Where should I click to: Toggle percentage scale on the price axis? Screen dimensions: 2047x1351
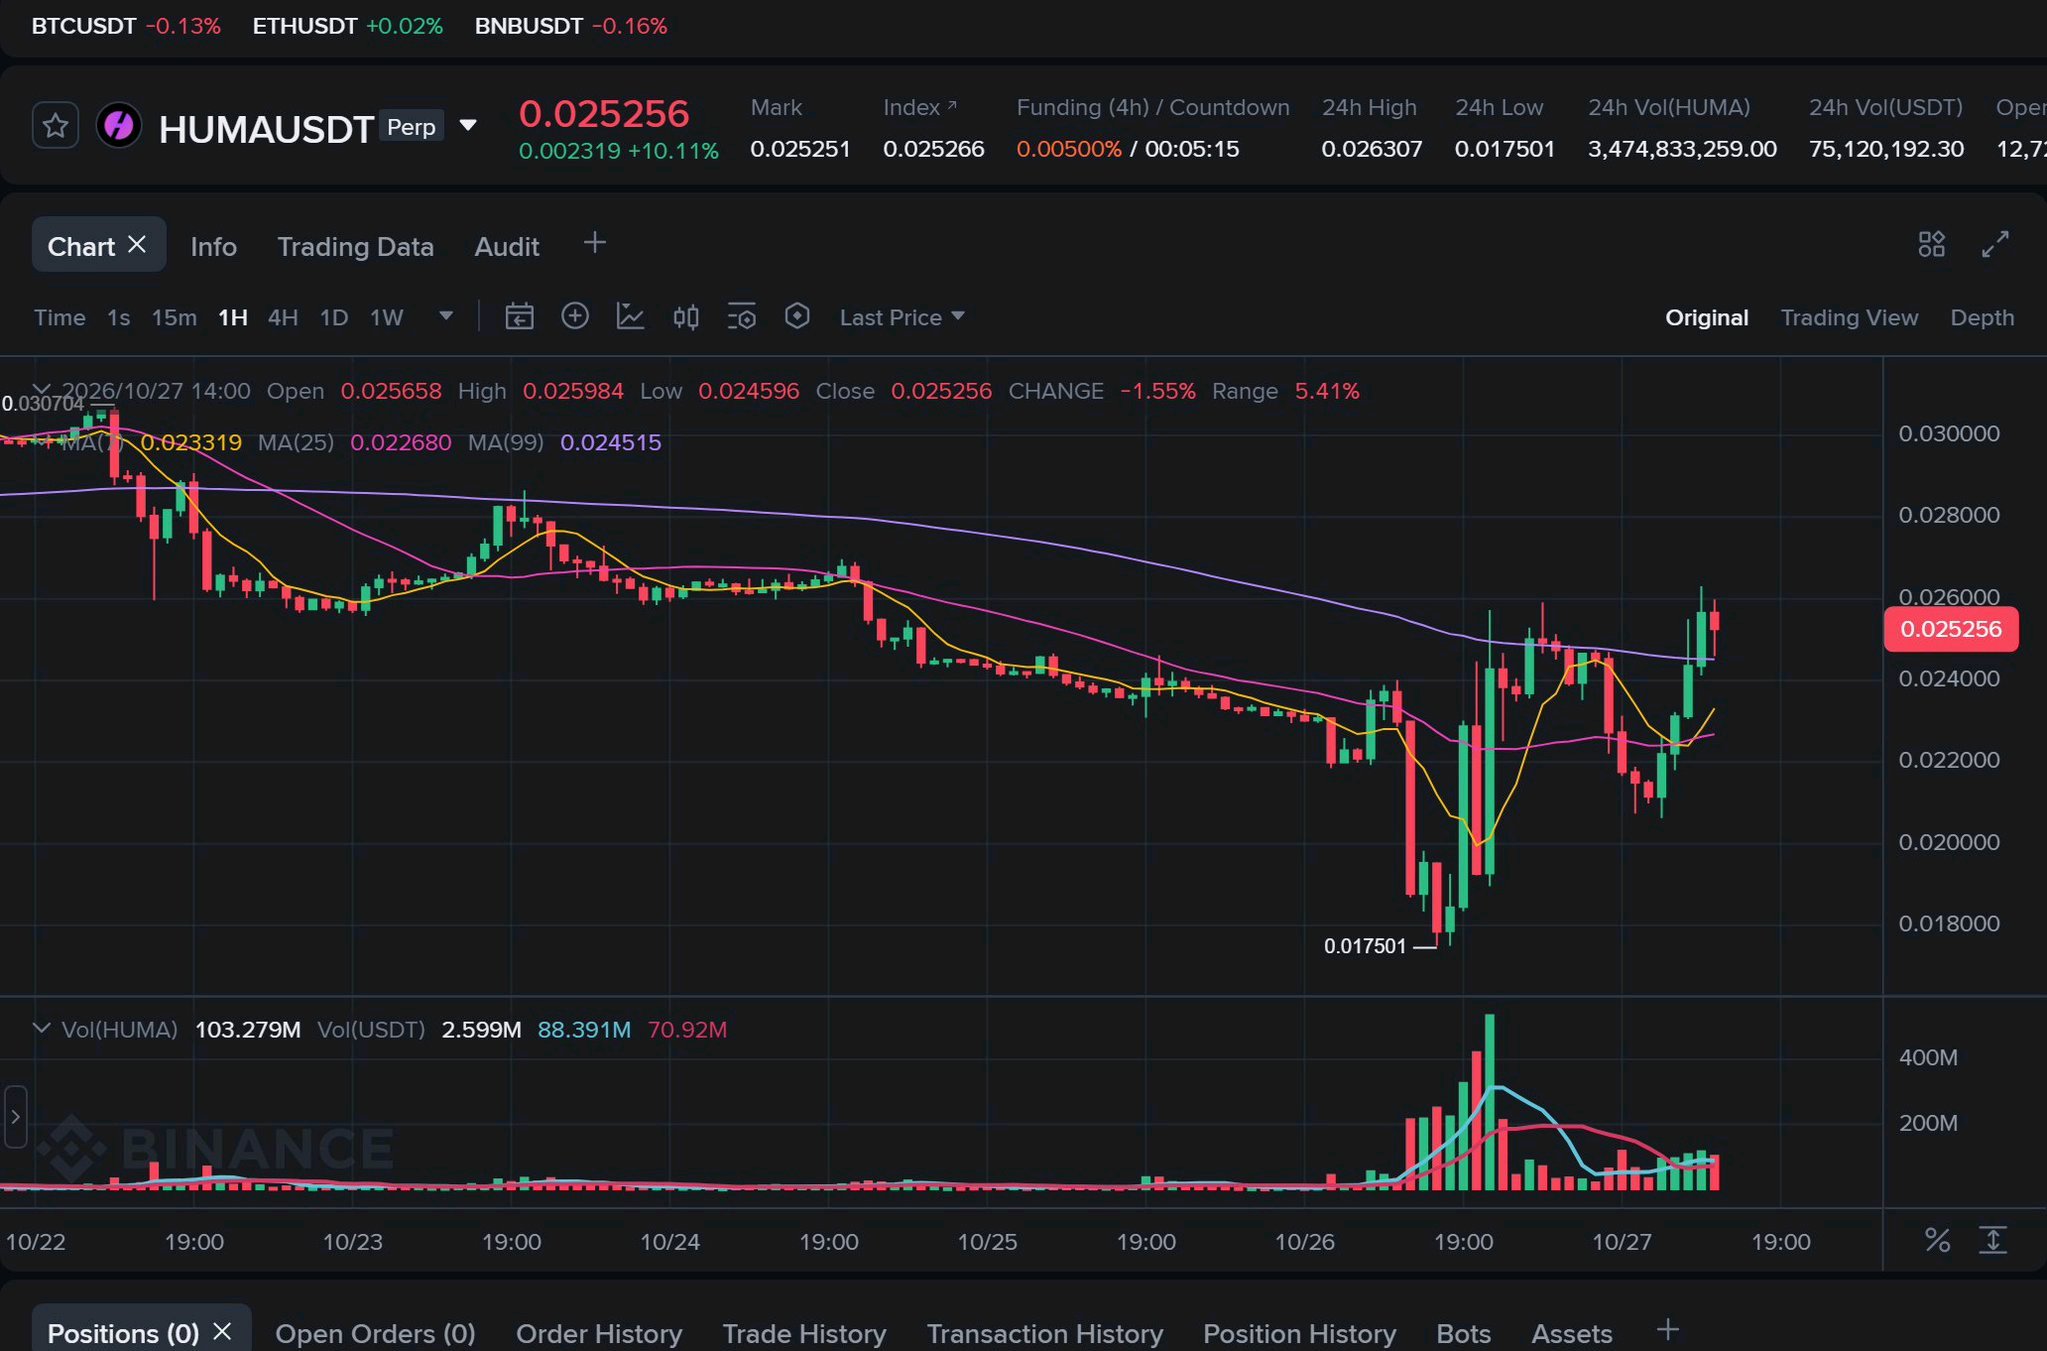pos(1937,1240)
